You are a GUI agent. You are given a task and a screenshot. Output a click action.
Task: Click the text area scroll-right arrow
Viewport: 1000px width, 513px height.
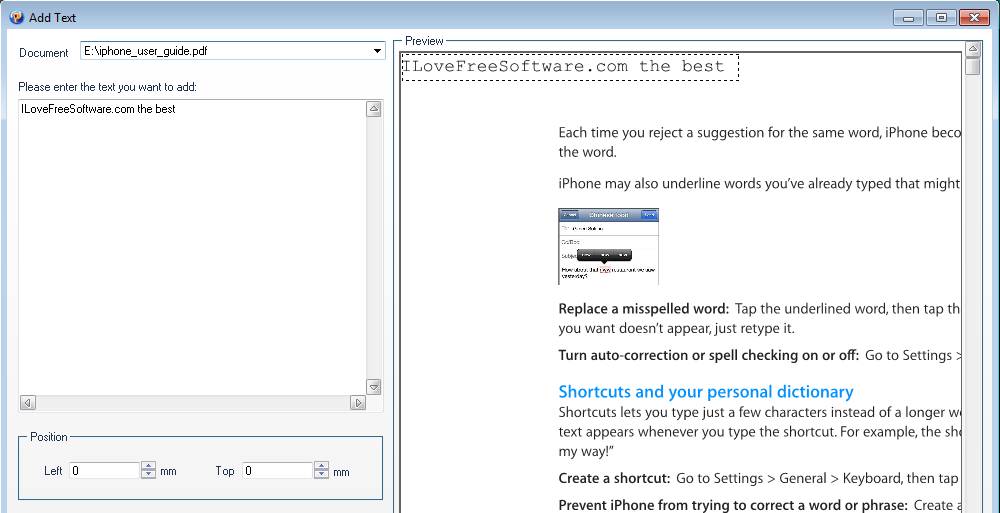pyautogui.click(x=358, y=403)
